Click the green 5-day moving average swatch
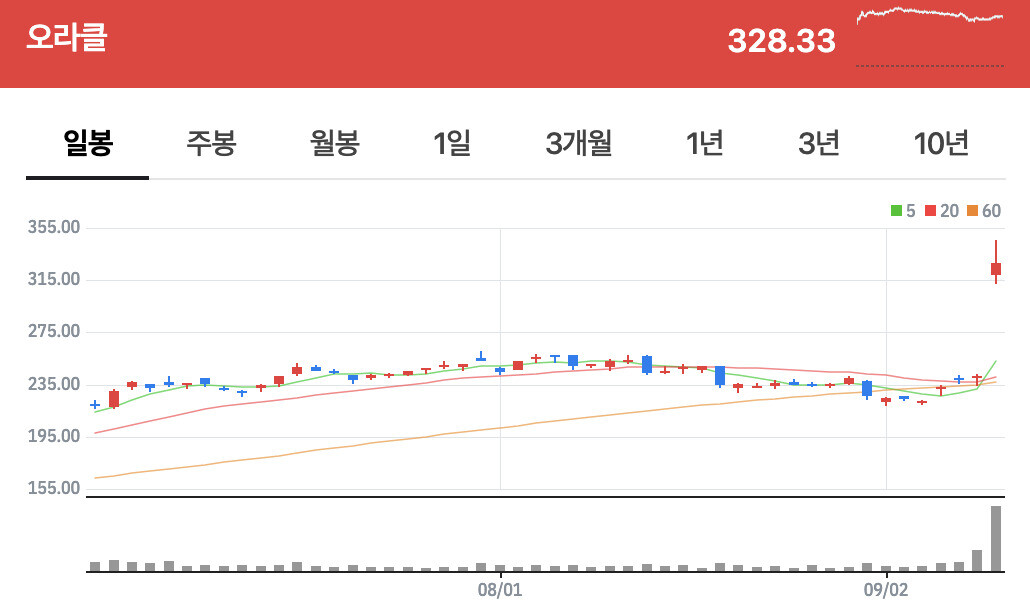This screenshot has height=616, width=1030. pyautogui.click(x=896, y=211)
